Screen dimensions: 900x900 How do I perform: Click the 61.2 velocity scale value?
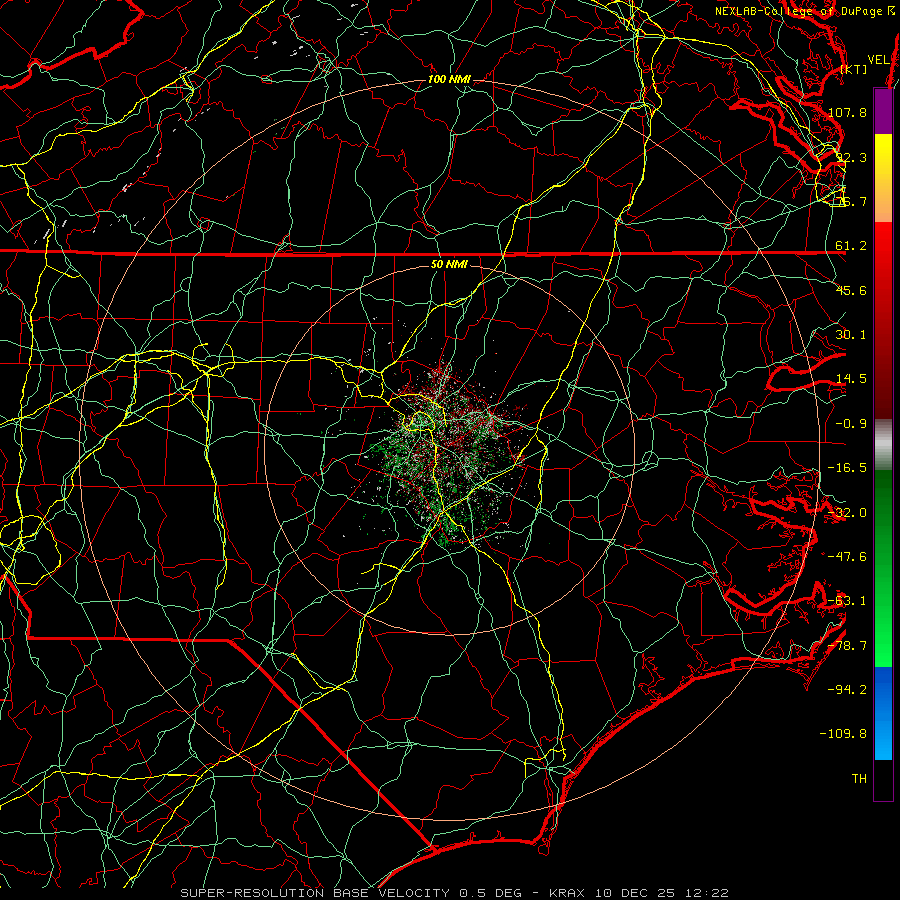[x=851, y=246]
